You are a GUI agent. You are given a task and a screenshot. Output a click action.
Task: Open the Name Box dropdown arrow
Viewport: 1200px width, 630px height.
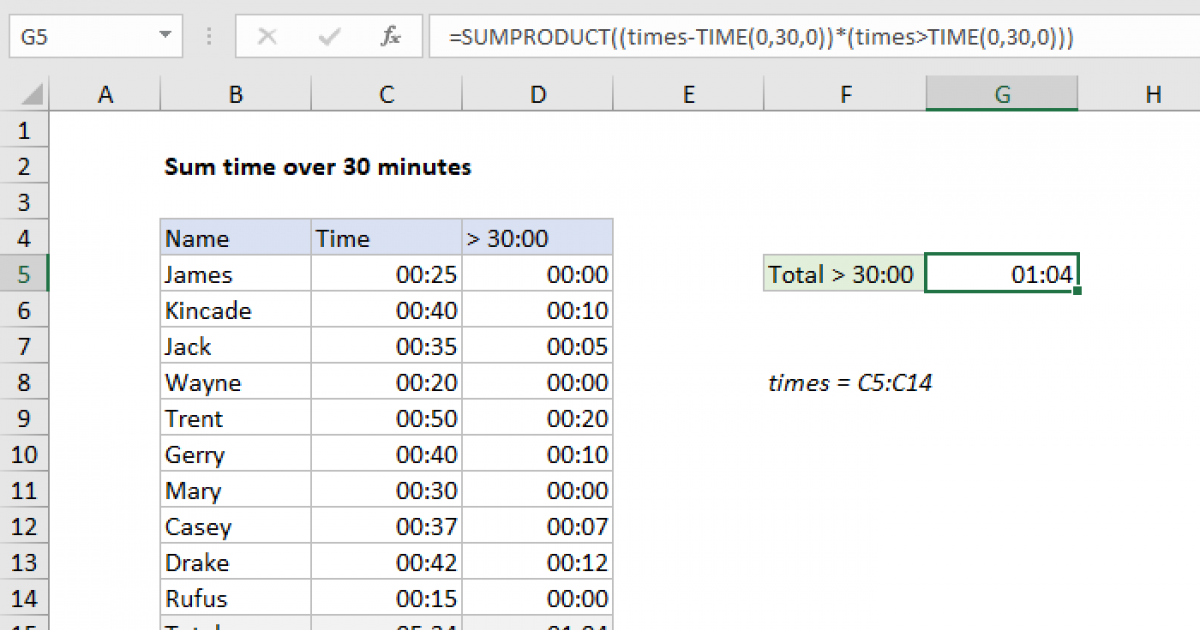coord(166,36)
